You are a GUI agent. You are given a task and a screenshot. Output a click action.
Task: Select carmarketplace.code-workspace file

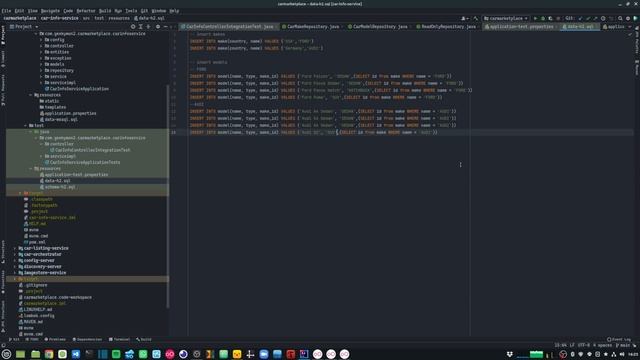coord(55,297)
